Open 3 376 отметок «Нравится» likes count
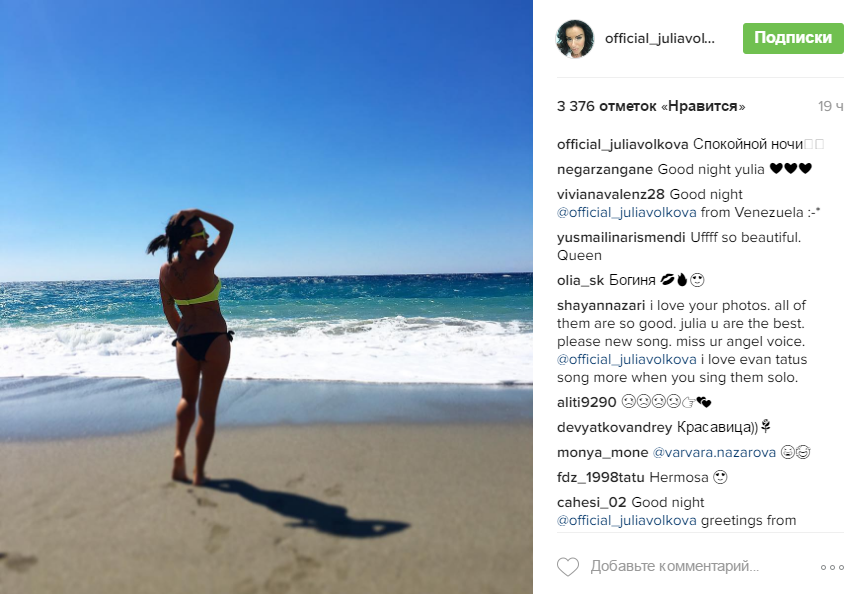The width and height of the screenshot is (846, 594). click(x=651, y=106)
